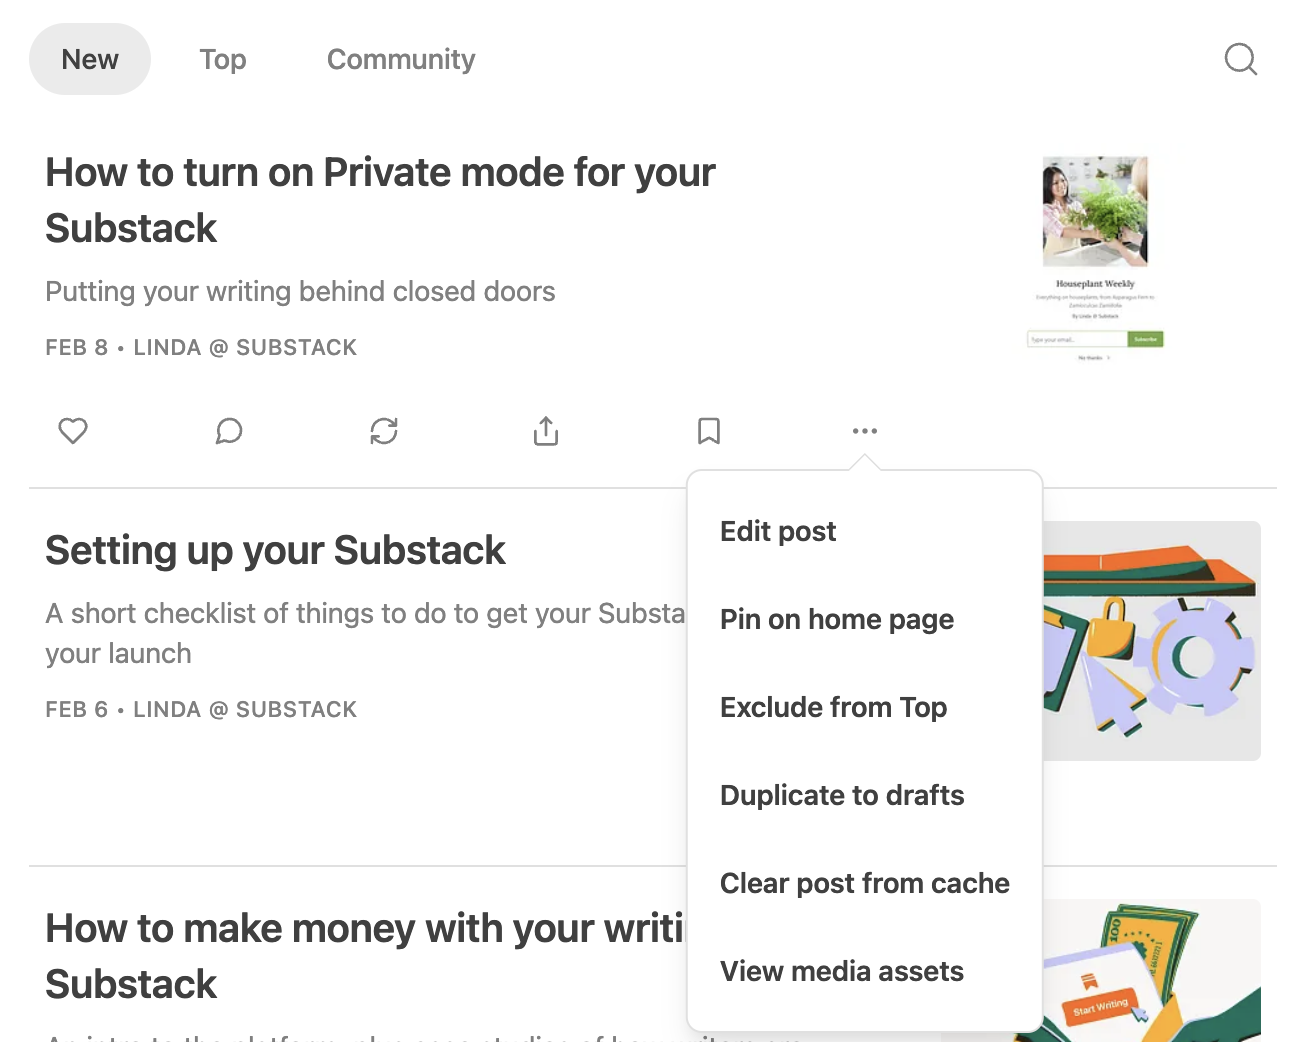Screen dimensions: 1290x1042
Task: Click the 'FEB 6 • LINDA @ SUBSTACK' byline
Action: tap(201, 709)
